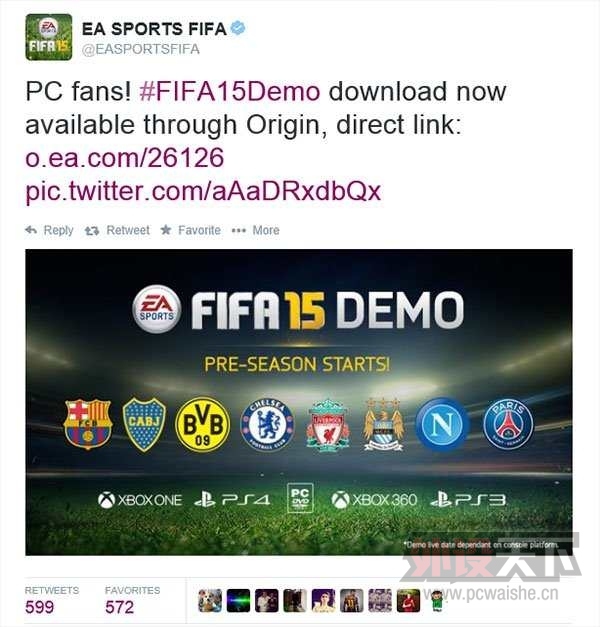Reply to the tweet
The height and width of the screenshot is (627, 600).
(x=49, y=230)
